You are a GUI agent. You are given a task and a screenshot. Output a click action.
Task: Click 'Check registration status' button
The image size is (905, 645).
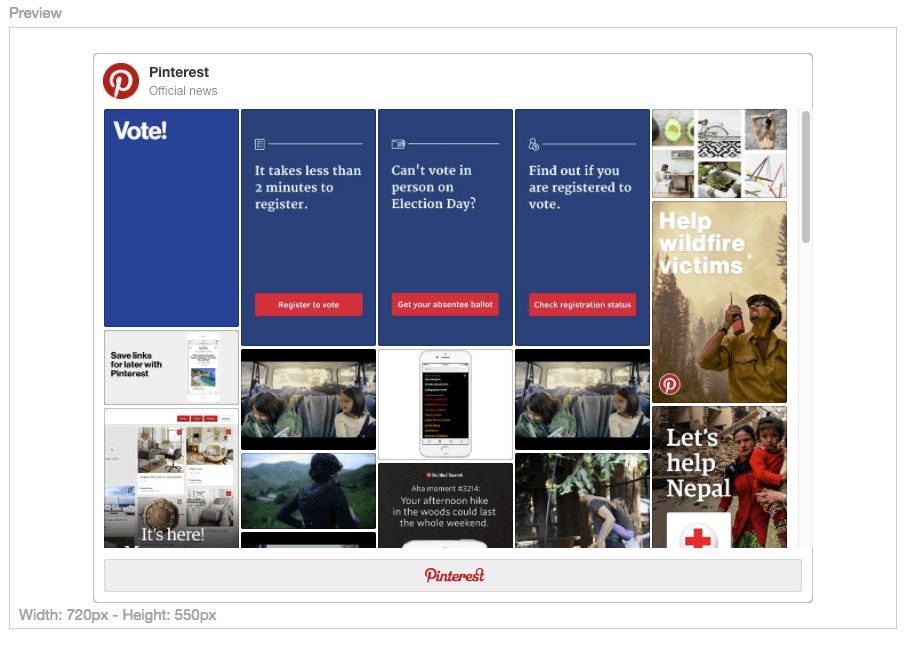pyautogui.click(x=582, y=305)
